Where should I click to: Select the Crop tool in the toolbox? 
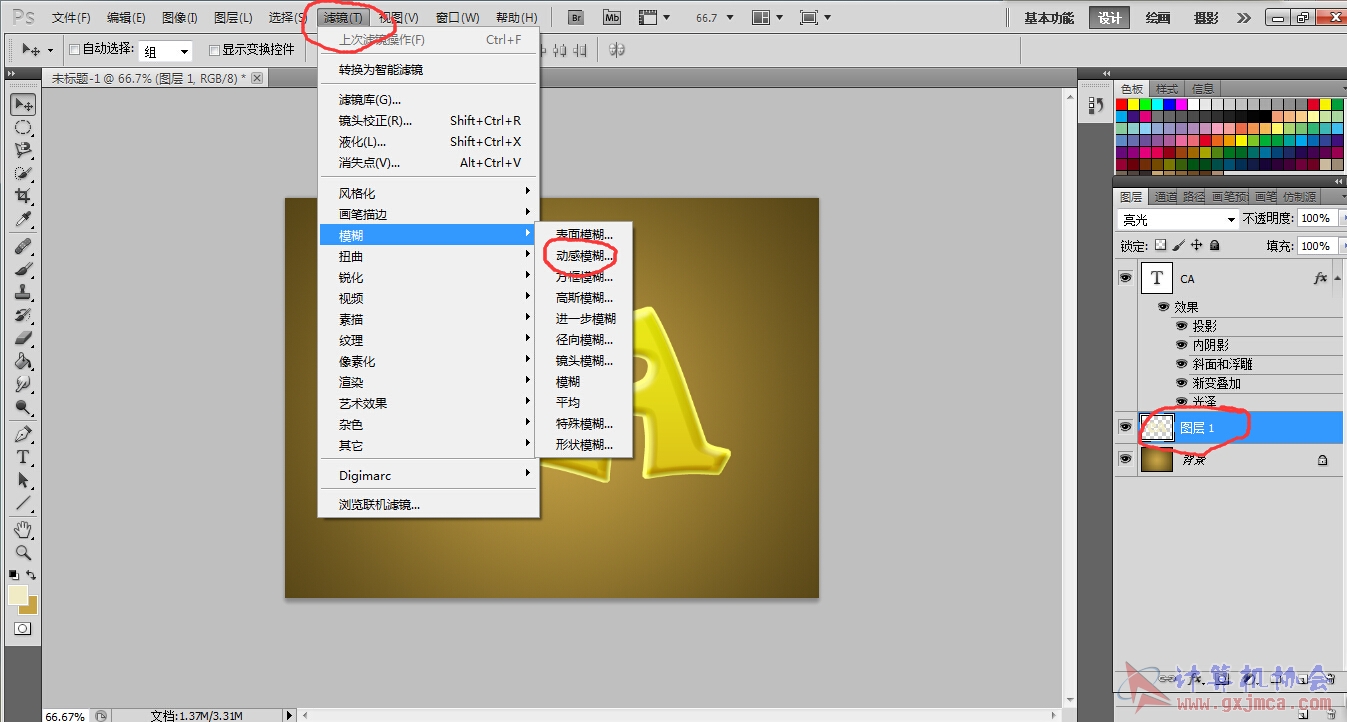coord(23,196)
